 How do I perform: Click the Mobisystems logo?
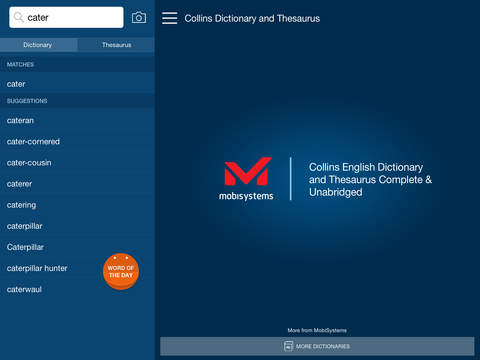[247, 179]
